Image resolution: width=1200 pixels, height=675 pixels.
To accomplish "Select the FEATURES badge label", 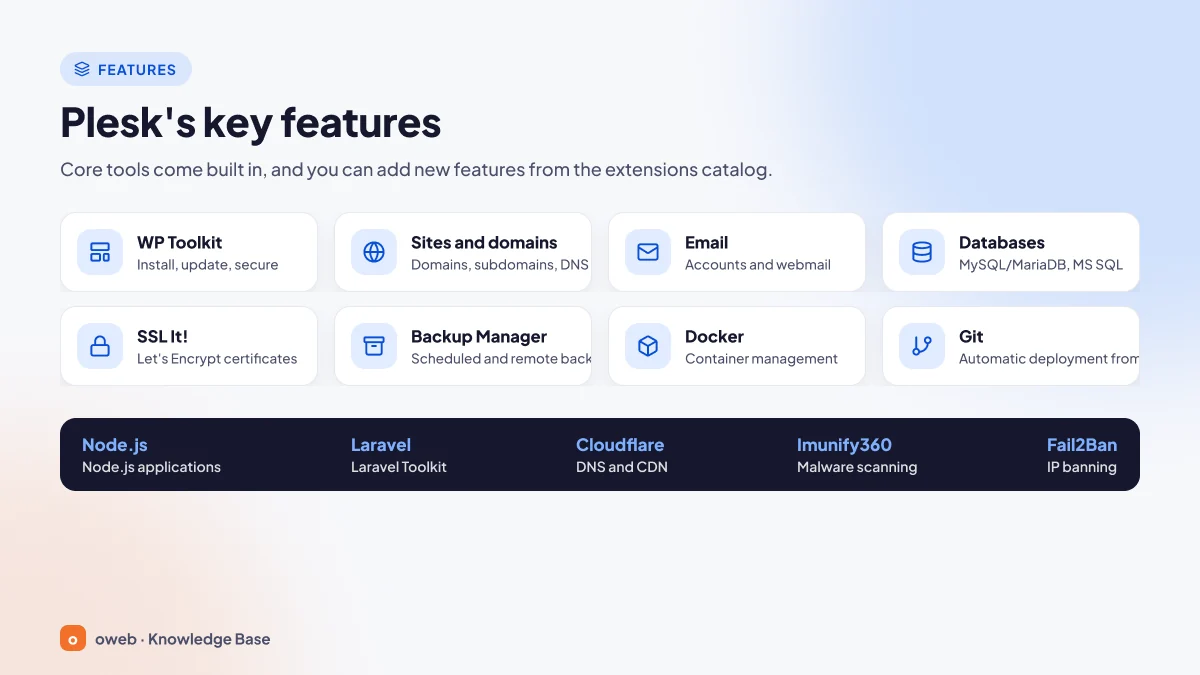I will pos(137,70).
